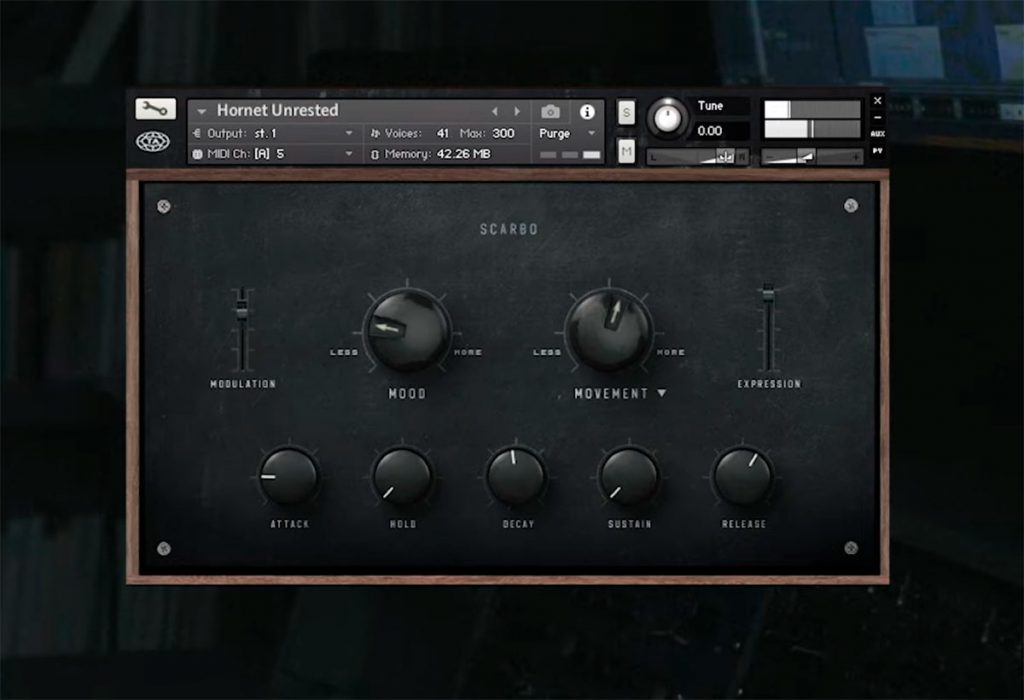This screenshot has width=1024, height=700.
Task: Mute the instrument with the M button
Action: (626, 151)
